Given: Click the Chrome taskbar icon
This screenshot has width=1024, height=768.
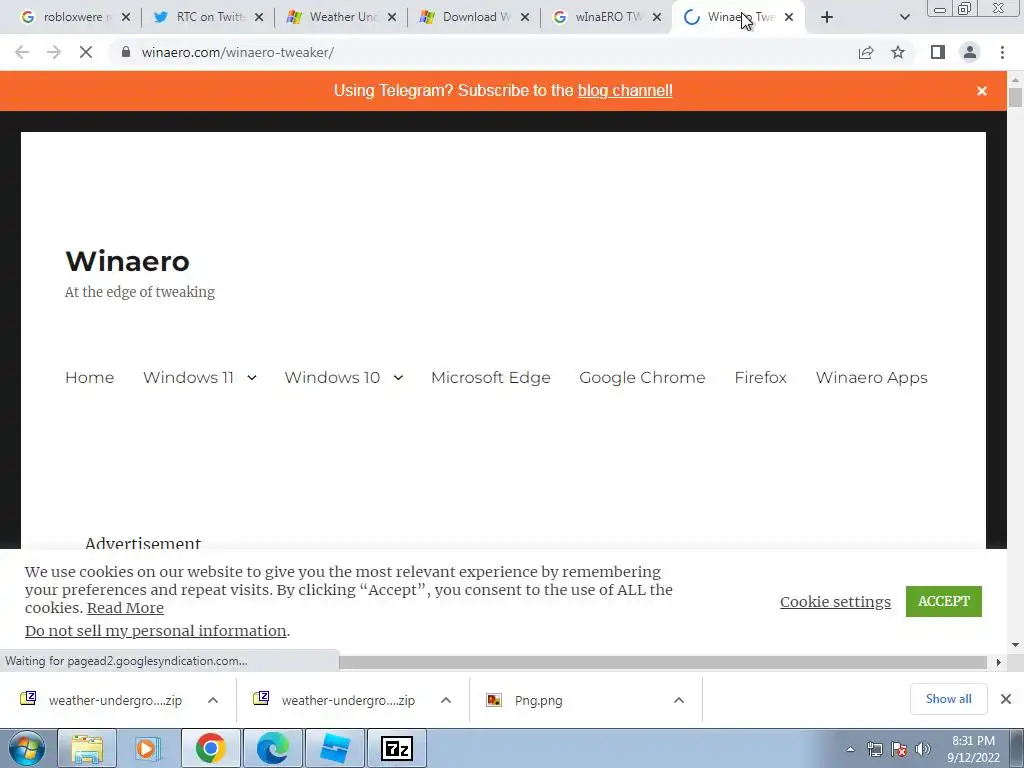Looking at the screenshot, I should click(x=210, y=748).
